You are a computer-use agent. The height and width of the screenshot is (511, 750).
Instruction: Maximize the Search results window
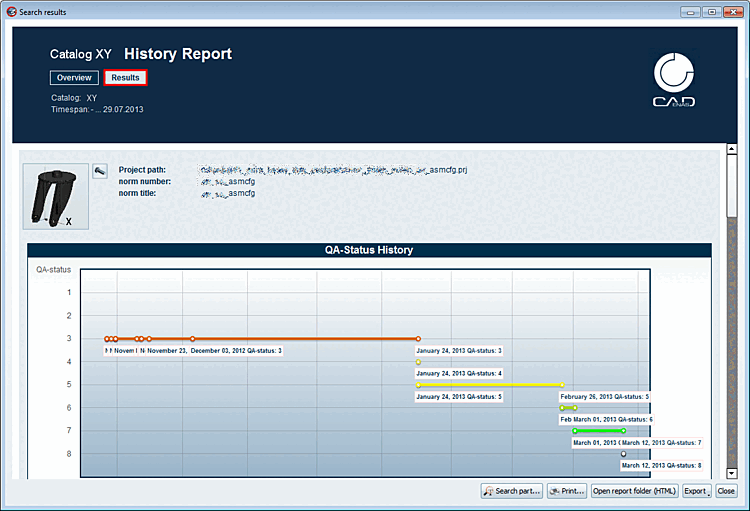point(712,12)
